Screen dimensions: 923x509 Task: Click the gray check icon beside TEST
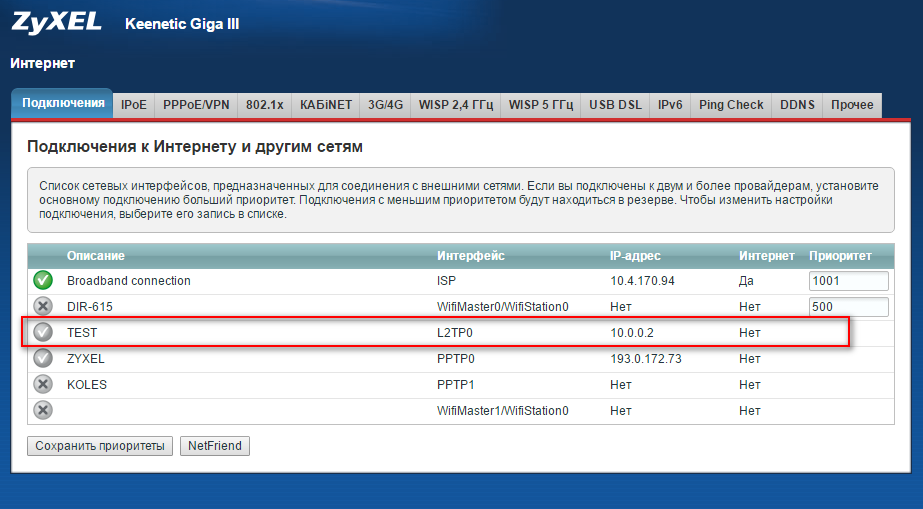coord(43,332)
